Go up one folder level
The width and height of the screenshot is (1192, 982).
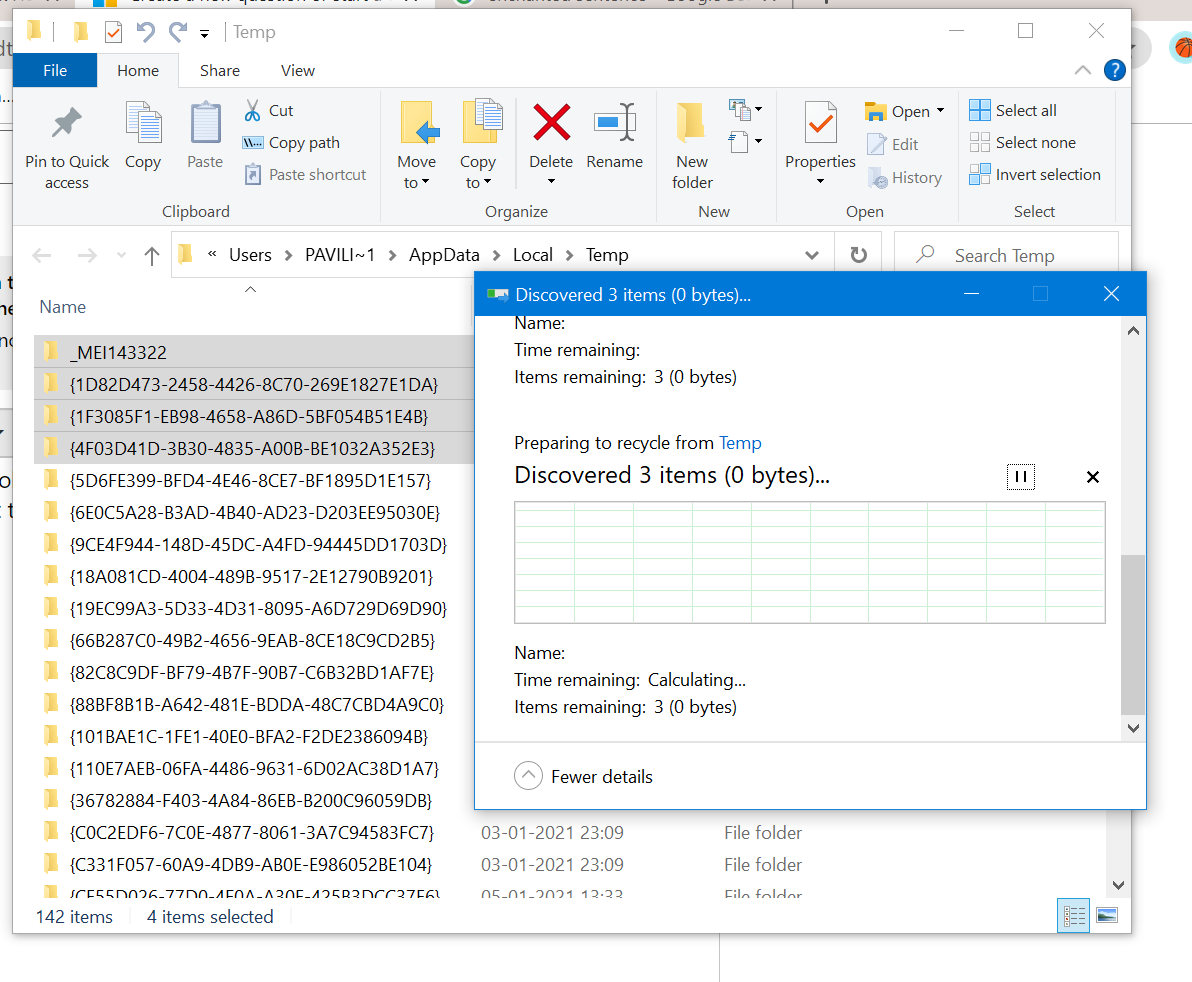click(x=152, y=255)
